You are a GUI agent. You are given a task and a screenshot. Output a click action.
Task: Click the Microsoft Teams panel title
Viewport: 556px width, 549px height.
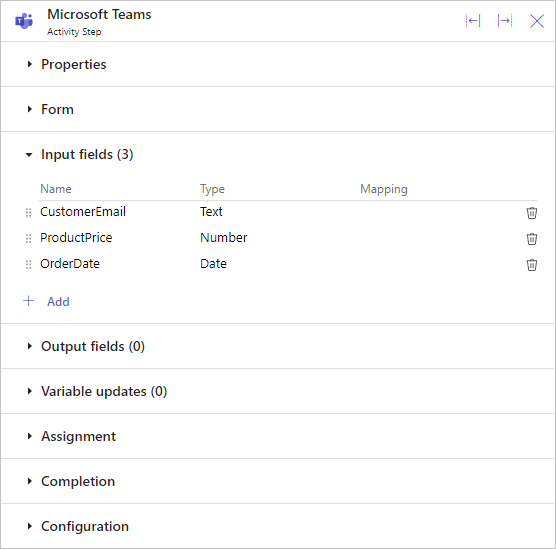click(x=99, y=15)
